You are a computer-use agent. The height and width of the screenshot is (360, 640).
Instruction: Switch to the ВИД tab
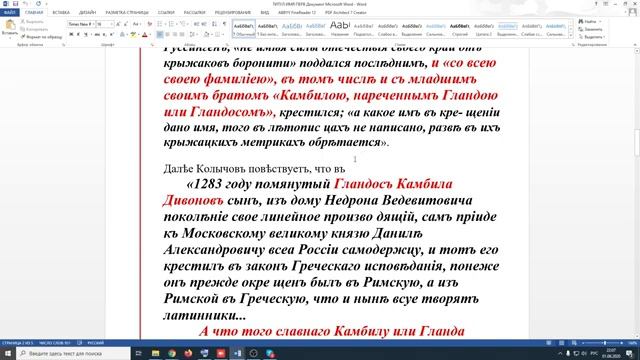pyautogui.click(x=265, y=13)
